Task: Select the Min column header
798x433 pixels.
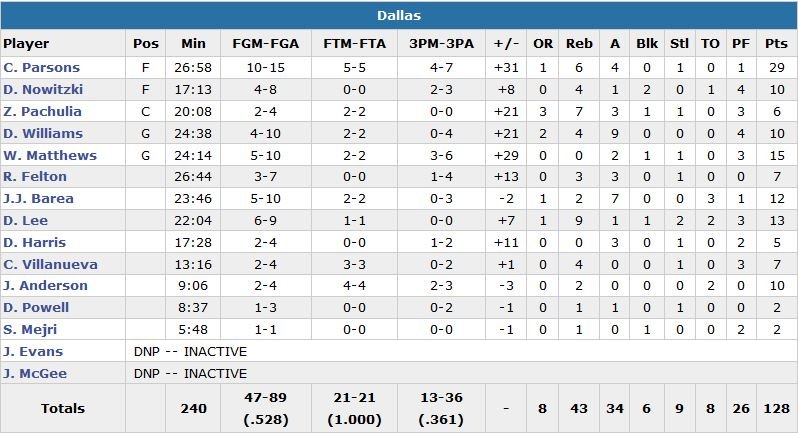Action: (193, 44)
